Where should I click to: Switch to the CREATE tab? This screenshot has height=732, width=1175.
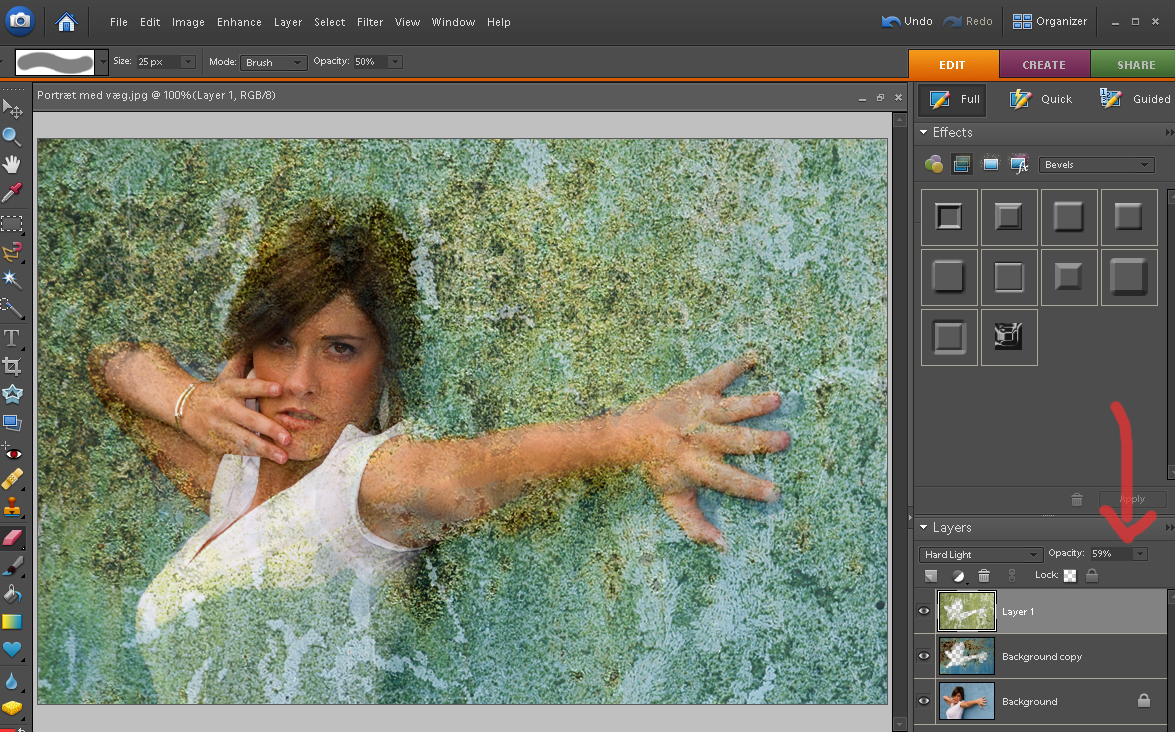(x=1043, y=65)
